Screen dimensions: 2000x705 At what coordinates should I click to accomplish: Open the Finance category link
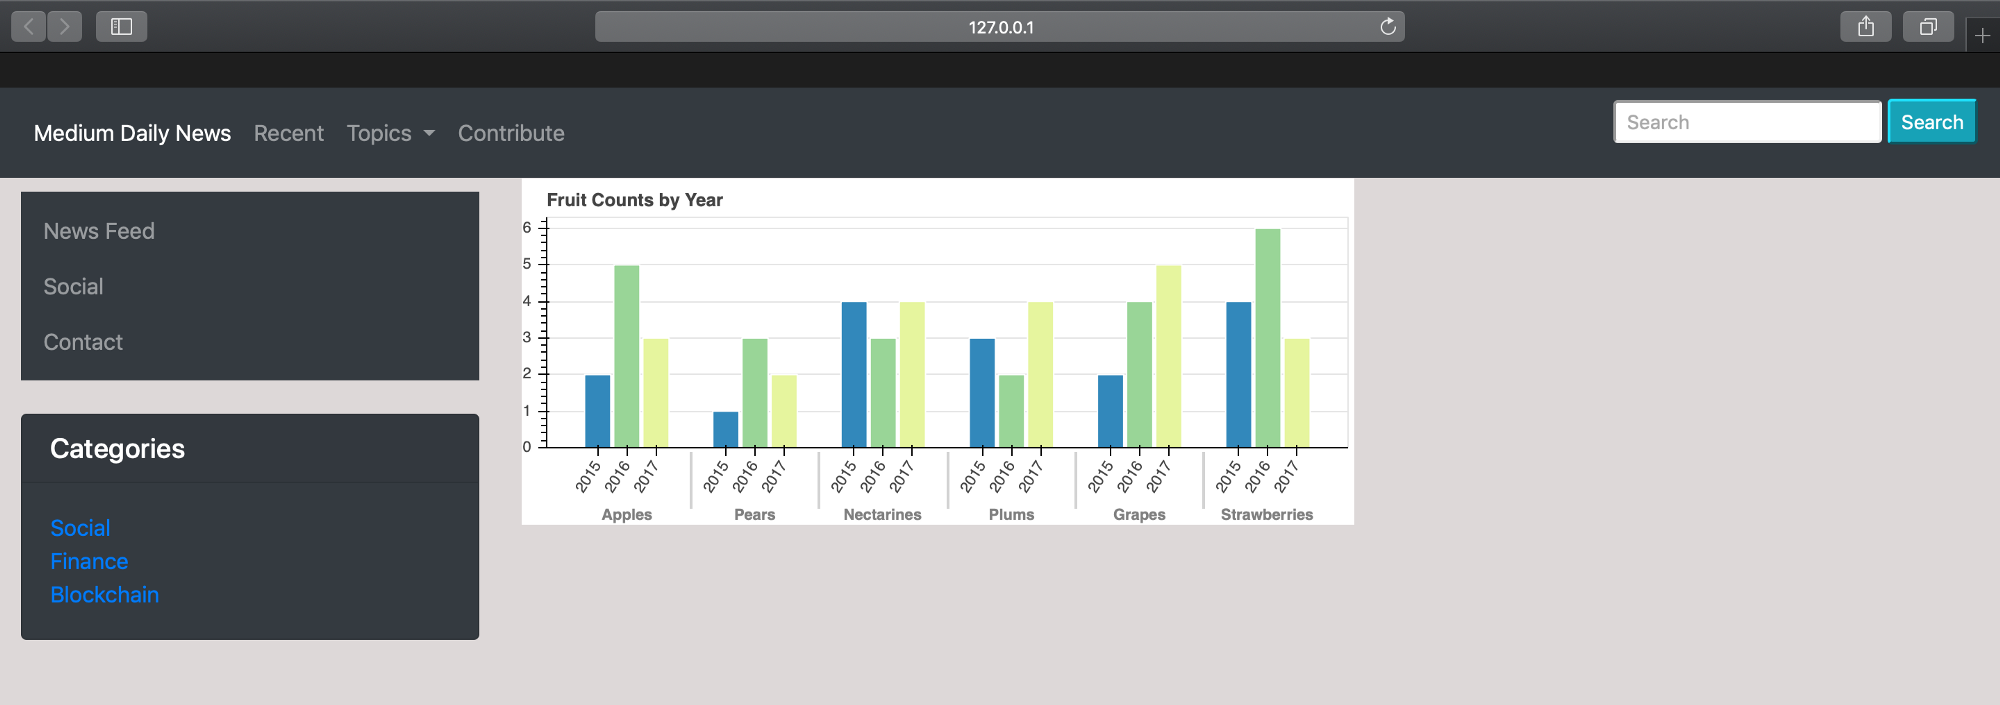[89, 561]
